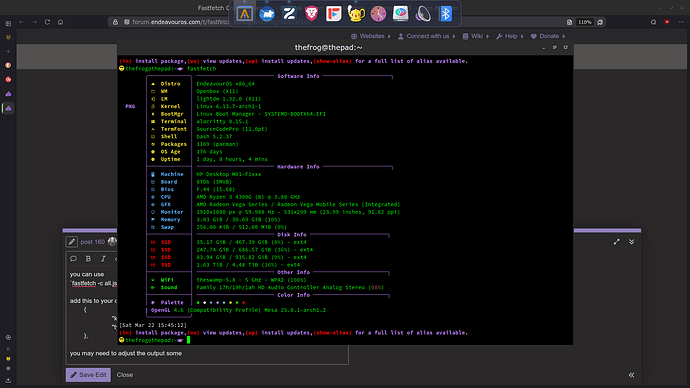This screenshot has height=388, width=690.
Task: Open the red-white Flipboard-style dock icon
Action: pos(334,14)
